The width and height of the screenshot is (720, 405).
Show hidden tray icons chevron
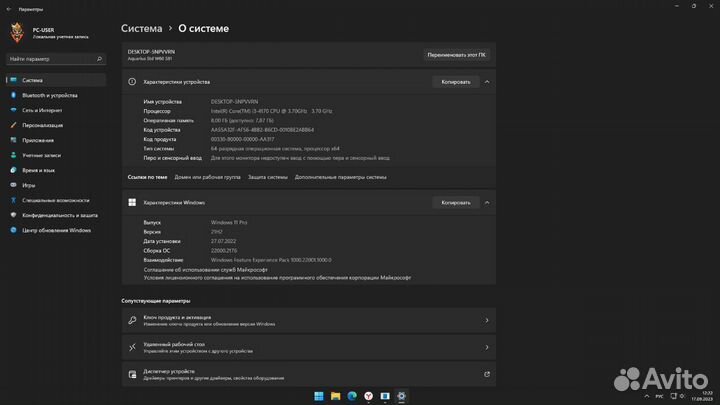647,396
